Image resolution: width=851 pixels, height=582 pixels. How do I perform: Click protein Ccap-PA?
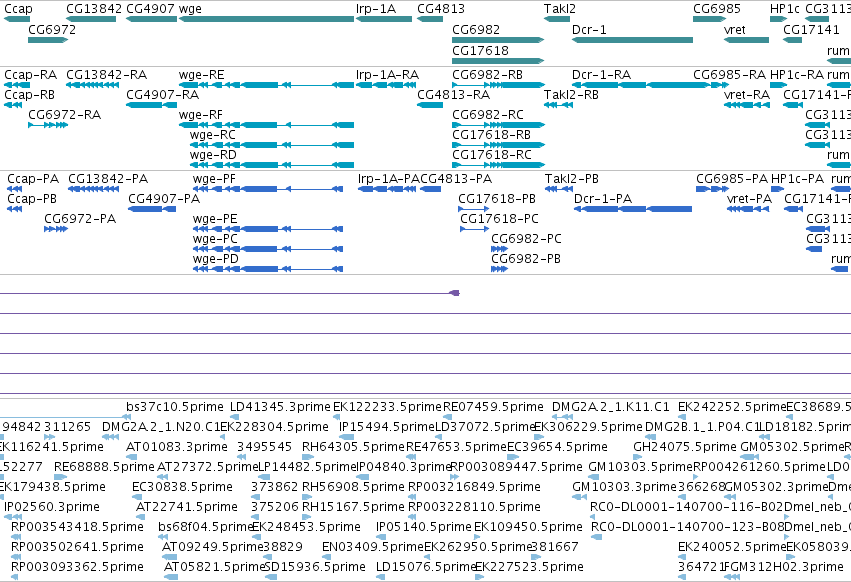15,189
